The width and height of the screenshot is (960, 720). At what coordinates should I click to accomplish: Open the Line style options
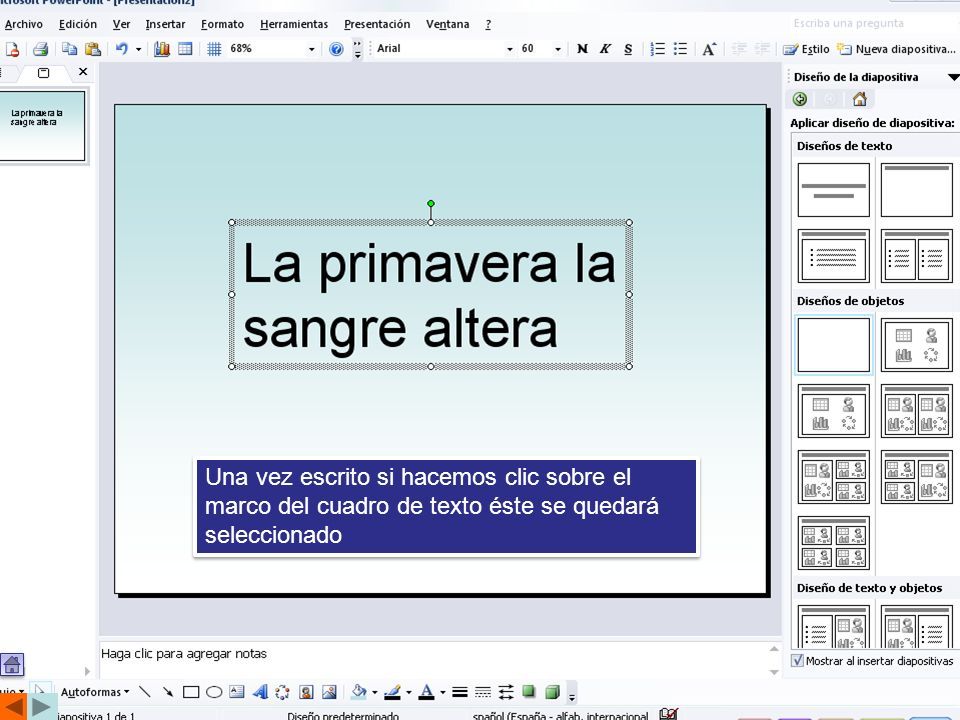(460, 692)
